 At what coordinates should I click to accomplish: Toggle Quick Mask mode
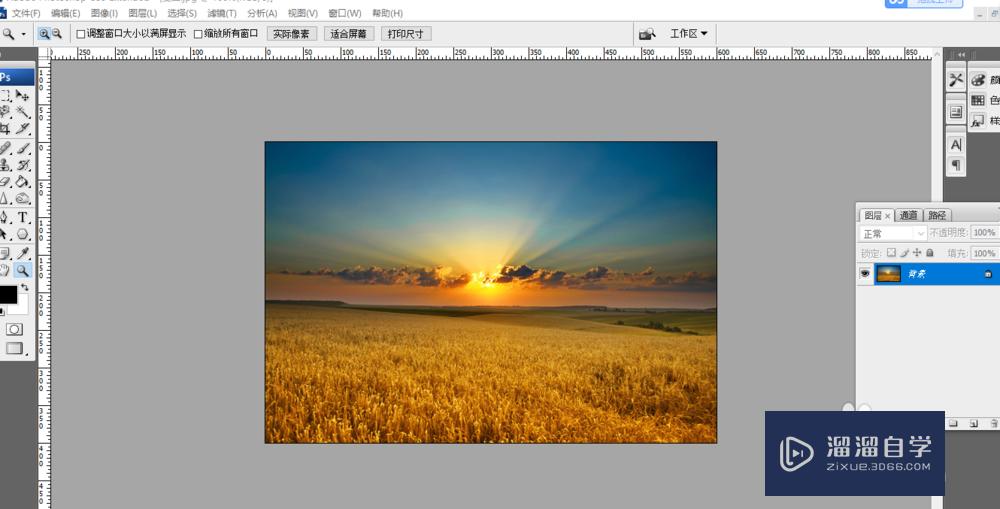(14, 329)
